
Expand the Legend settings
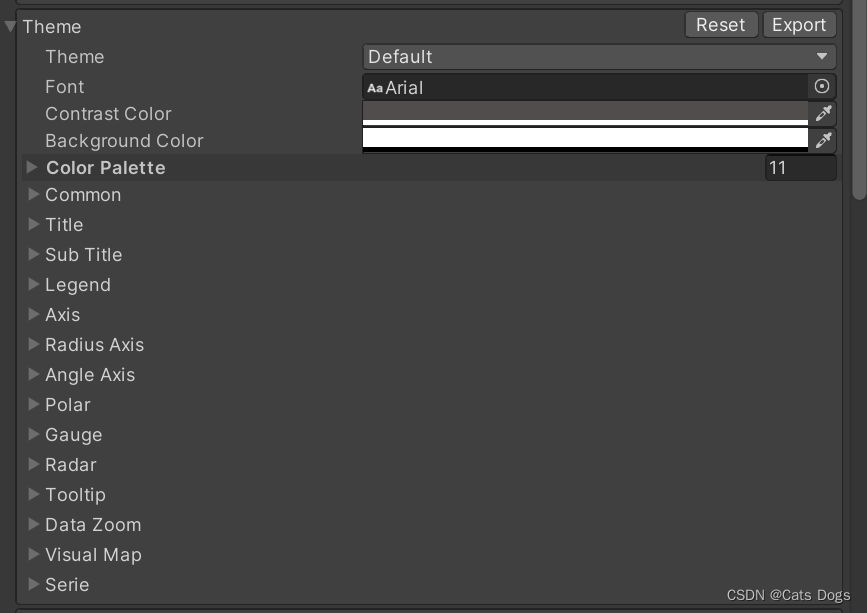tap(33, 285)
